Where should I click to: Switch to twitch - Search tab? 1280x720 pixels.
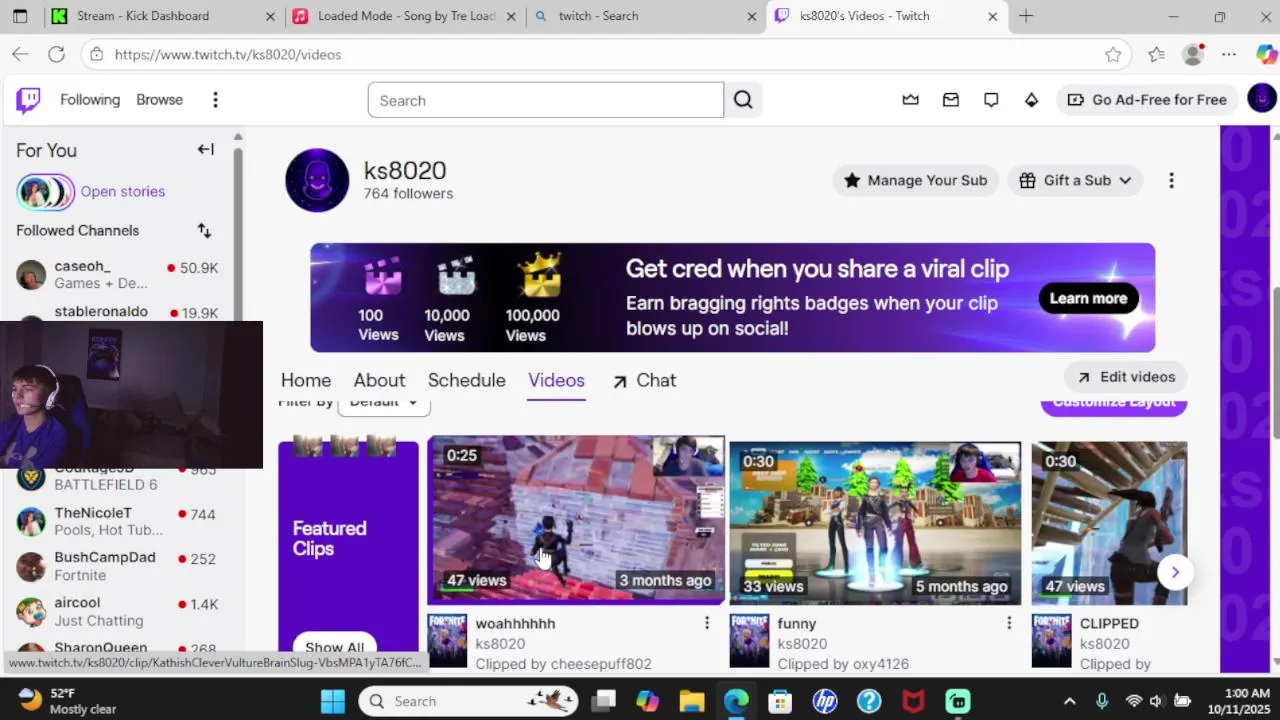(646, 16)
